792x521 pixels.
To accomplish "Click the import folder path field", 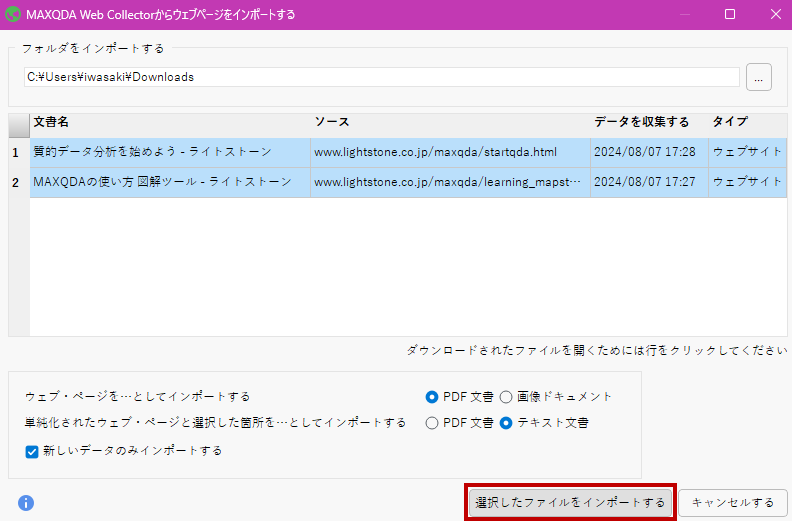I will point(381,77).
